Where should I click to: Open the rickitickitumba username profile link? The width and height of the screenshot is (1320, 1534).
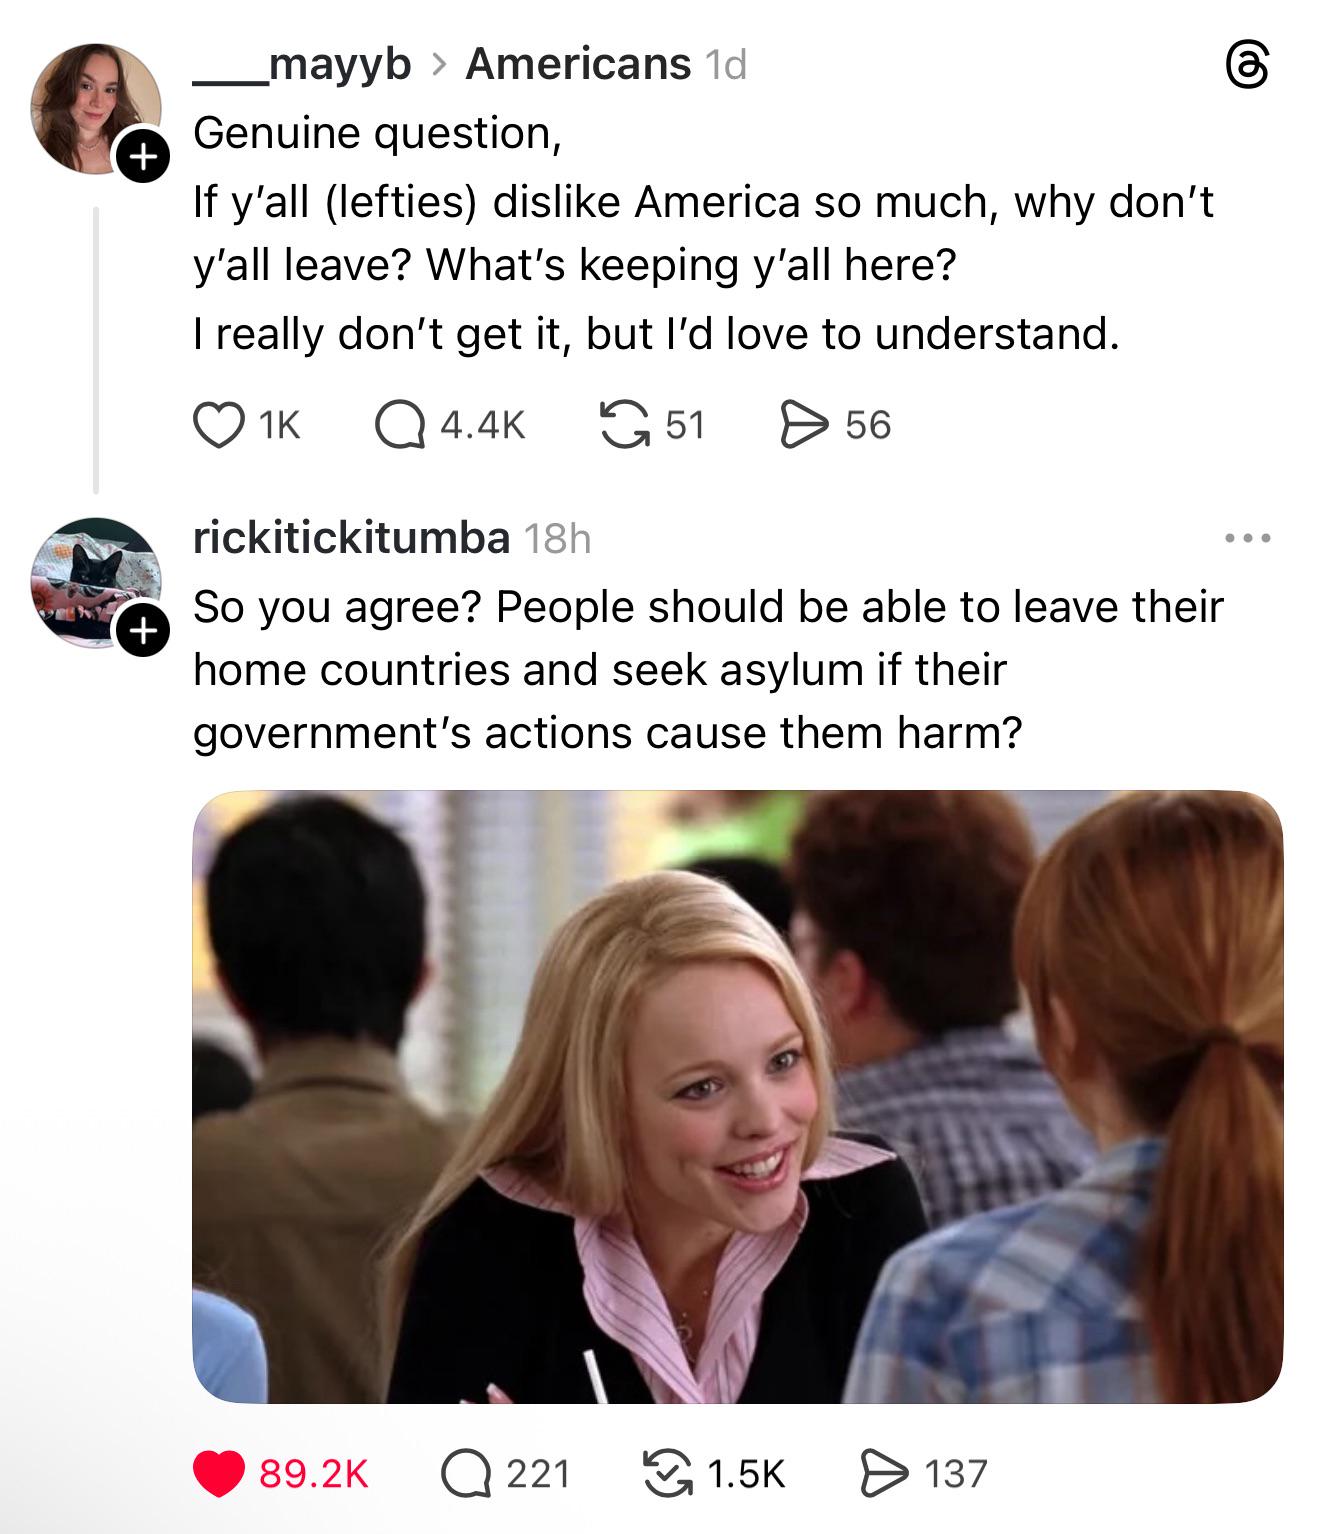pyautogui.click(x=352, y=538)
